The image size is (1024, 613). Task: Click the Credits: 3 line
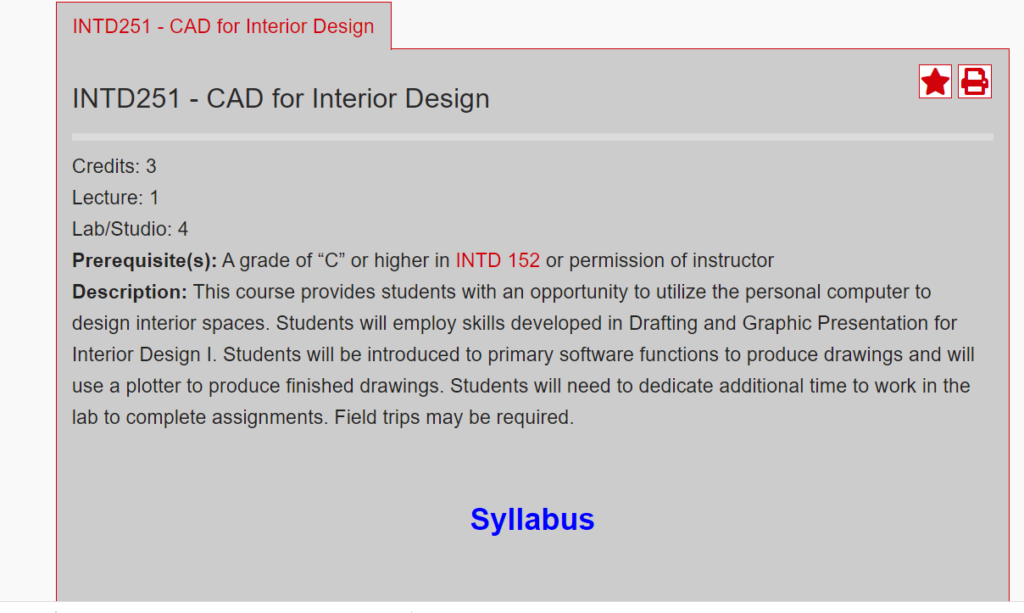(114, 166)
